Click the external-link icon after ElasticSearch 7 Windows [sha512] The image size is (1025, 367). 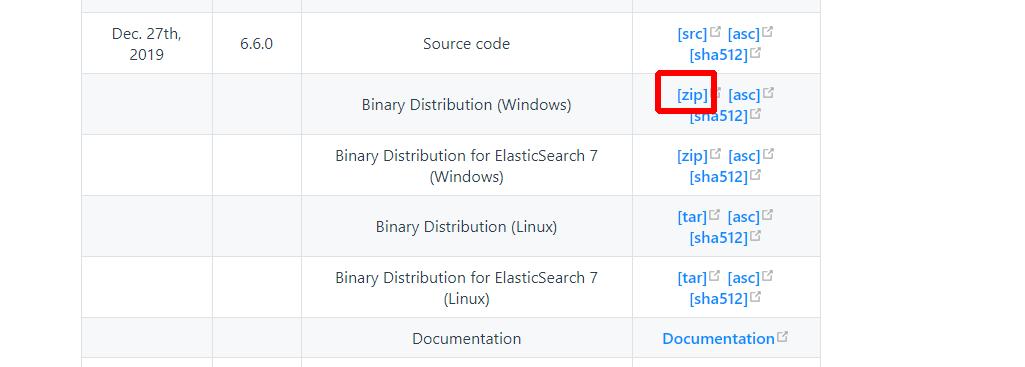(755, 175)
